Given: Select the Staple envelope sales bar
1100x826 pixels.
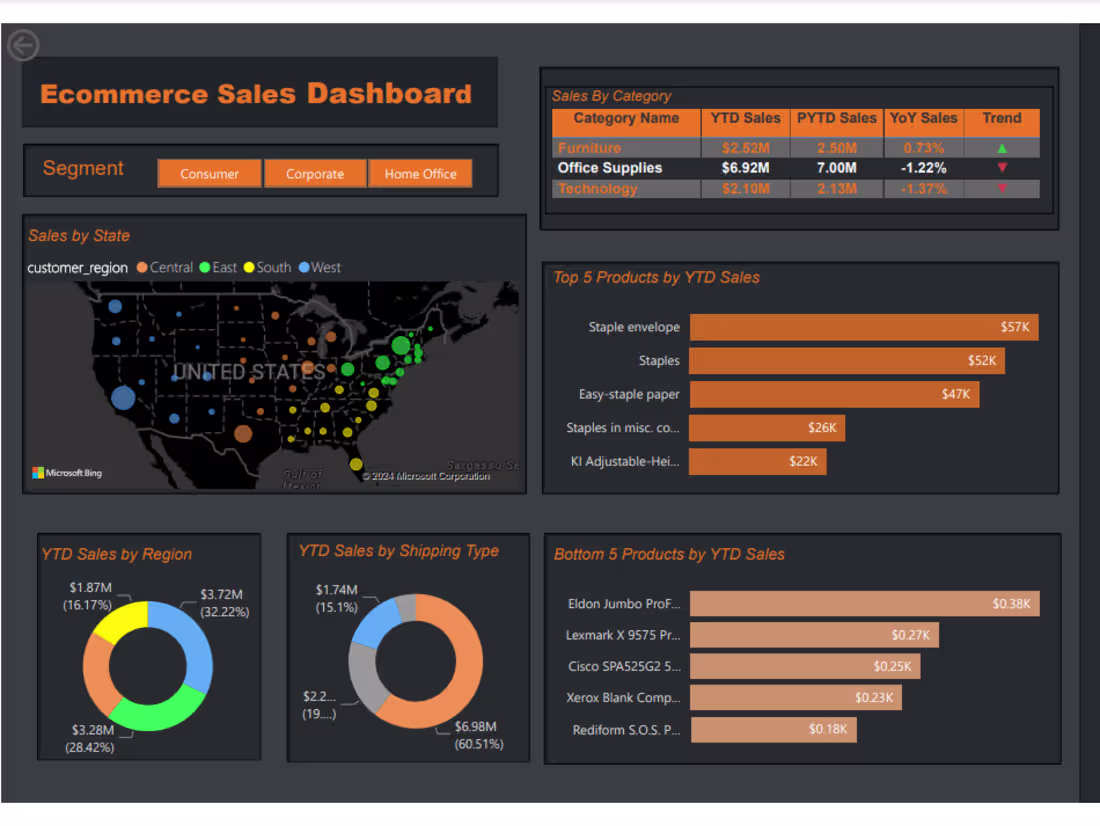Looking at the screenshot, I should pyautogui.click(x=862, y=327).
